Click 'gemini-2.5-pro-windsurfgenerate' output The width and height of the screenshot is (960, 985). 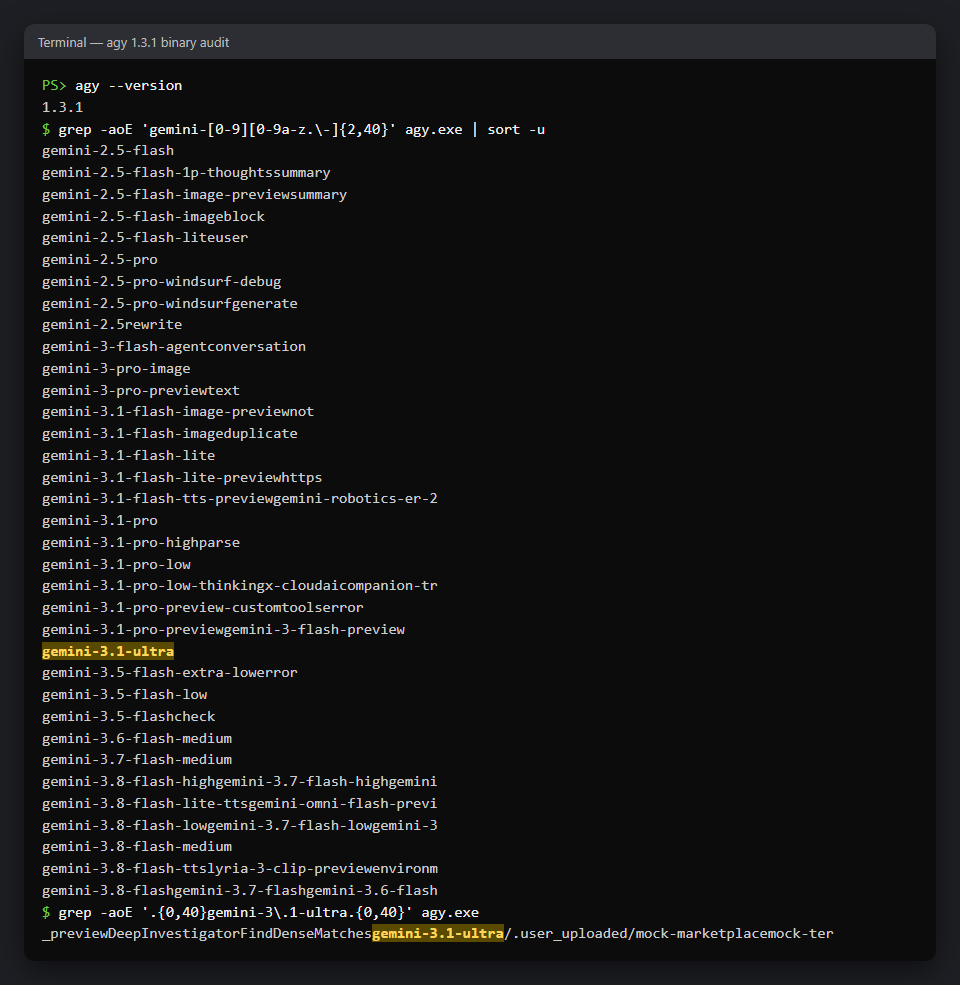(x=170, y=303)
